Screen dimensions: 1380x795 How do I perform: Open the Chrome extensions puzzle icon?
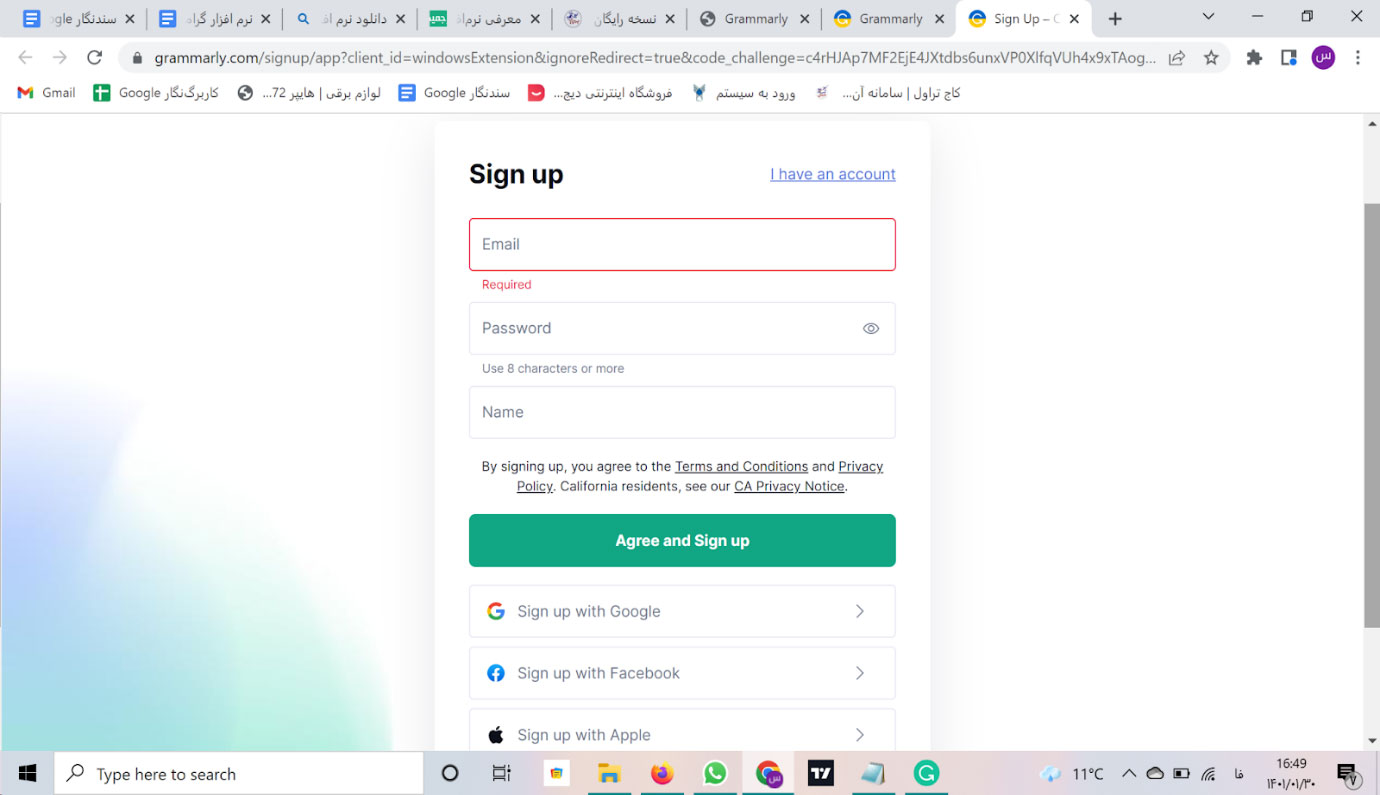tap(1254, 58)
